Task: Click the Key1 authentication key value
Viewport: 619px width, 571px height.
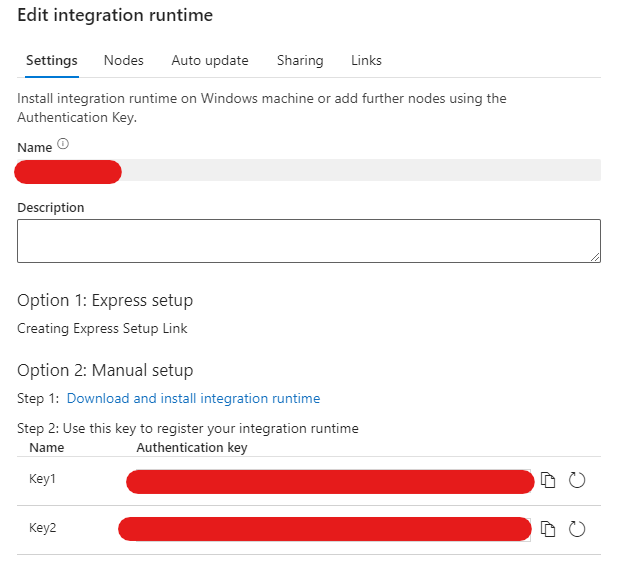Action: pos(330,481)
